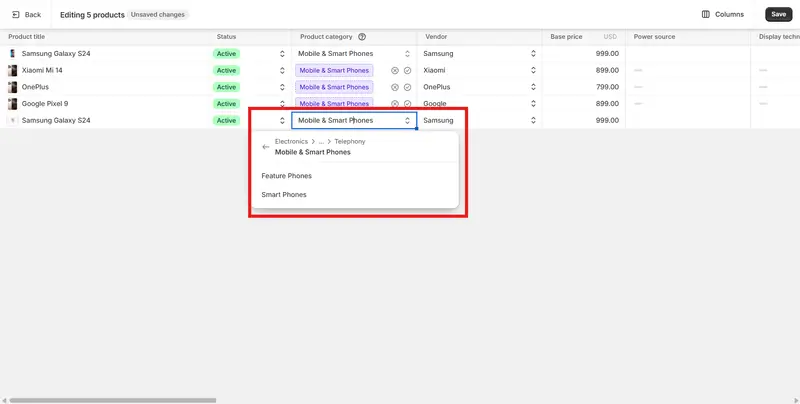The width and height of the screenshot is (800, 404).
Task: Click the Product category column header
Action: point(326,37)
